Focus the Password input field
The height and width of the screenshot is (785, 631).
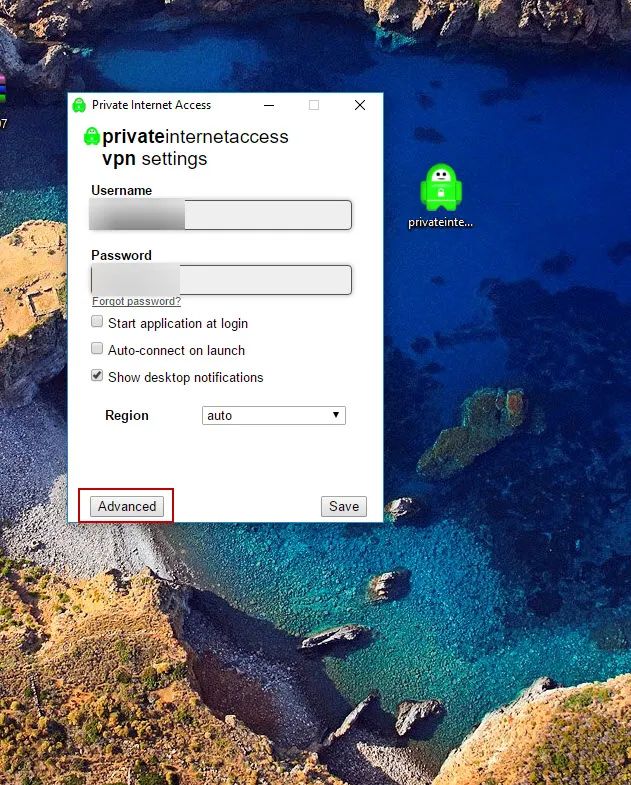(x=221, y=280)
